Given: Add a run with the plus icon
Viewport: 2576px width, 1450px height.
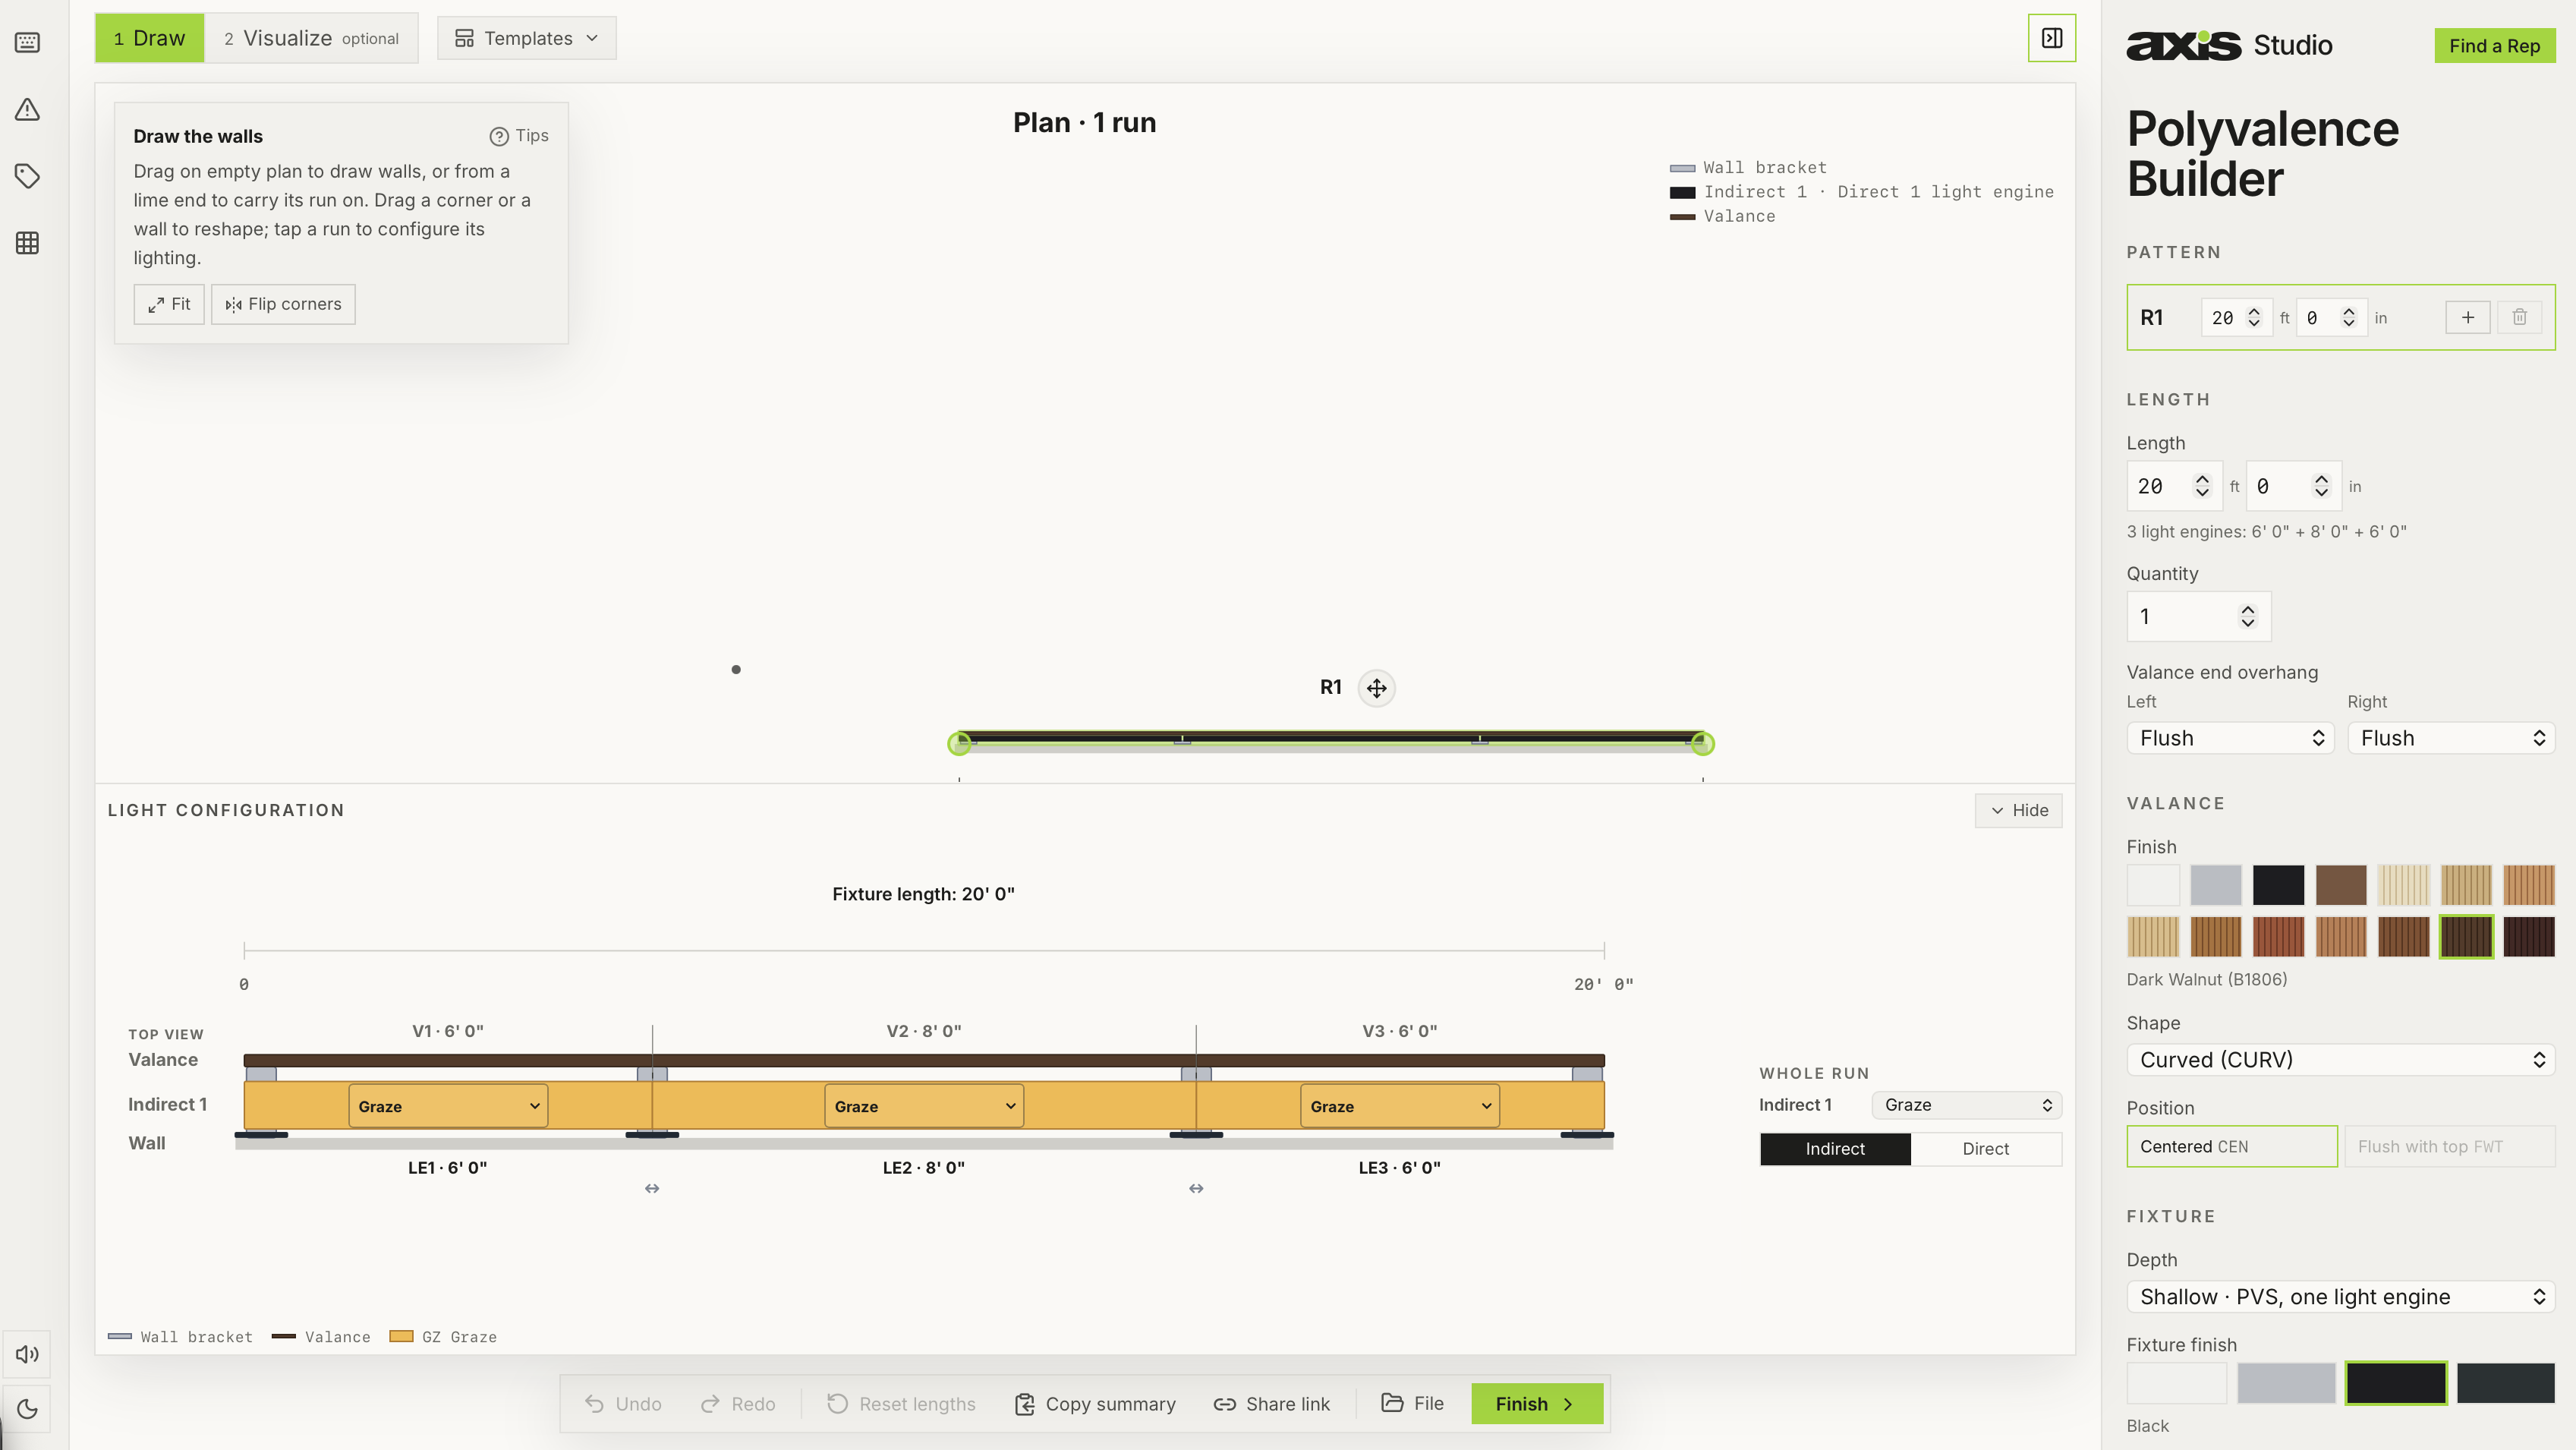Looking at the screenshot, I should (2468, 317).
